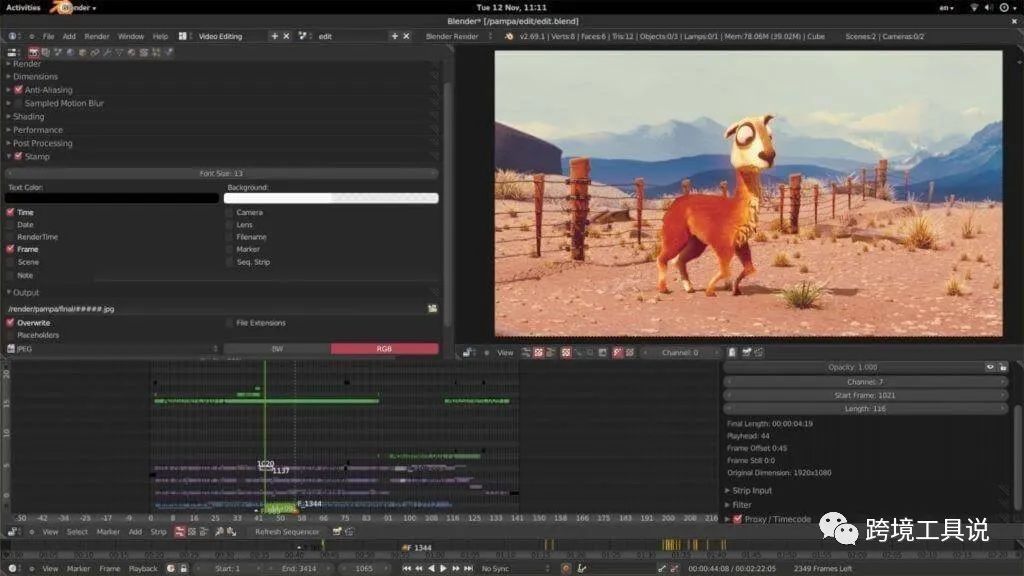
Task: Toggle the strip eye mute icon
Action: (990, 367)
